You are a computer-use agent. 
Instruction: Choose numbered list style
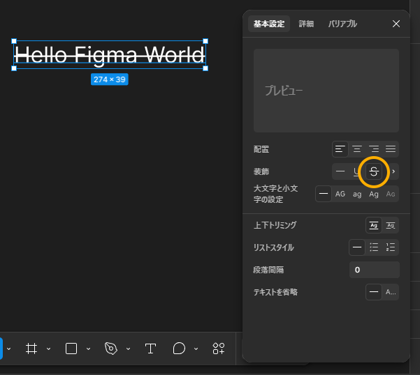(390, 247)
